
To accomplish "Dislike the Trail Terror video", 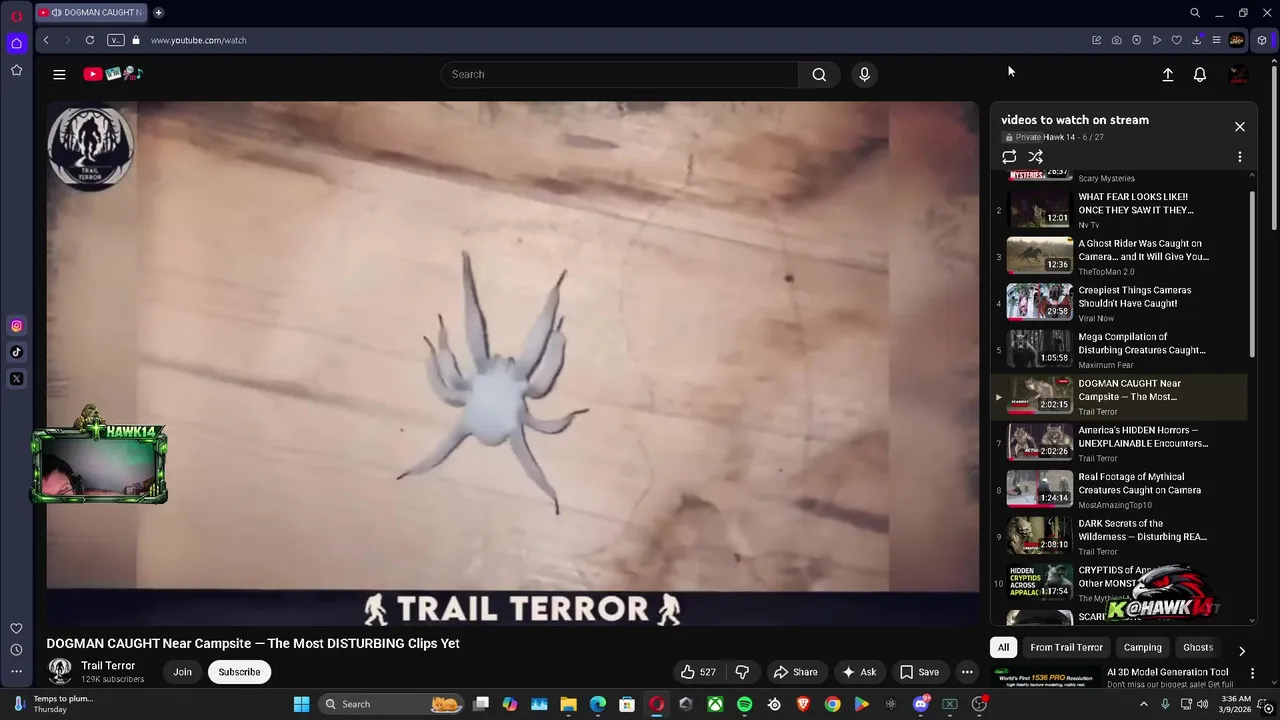I will tap(742, 672).
